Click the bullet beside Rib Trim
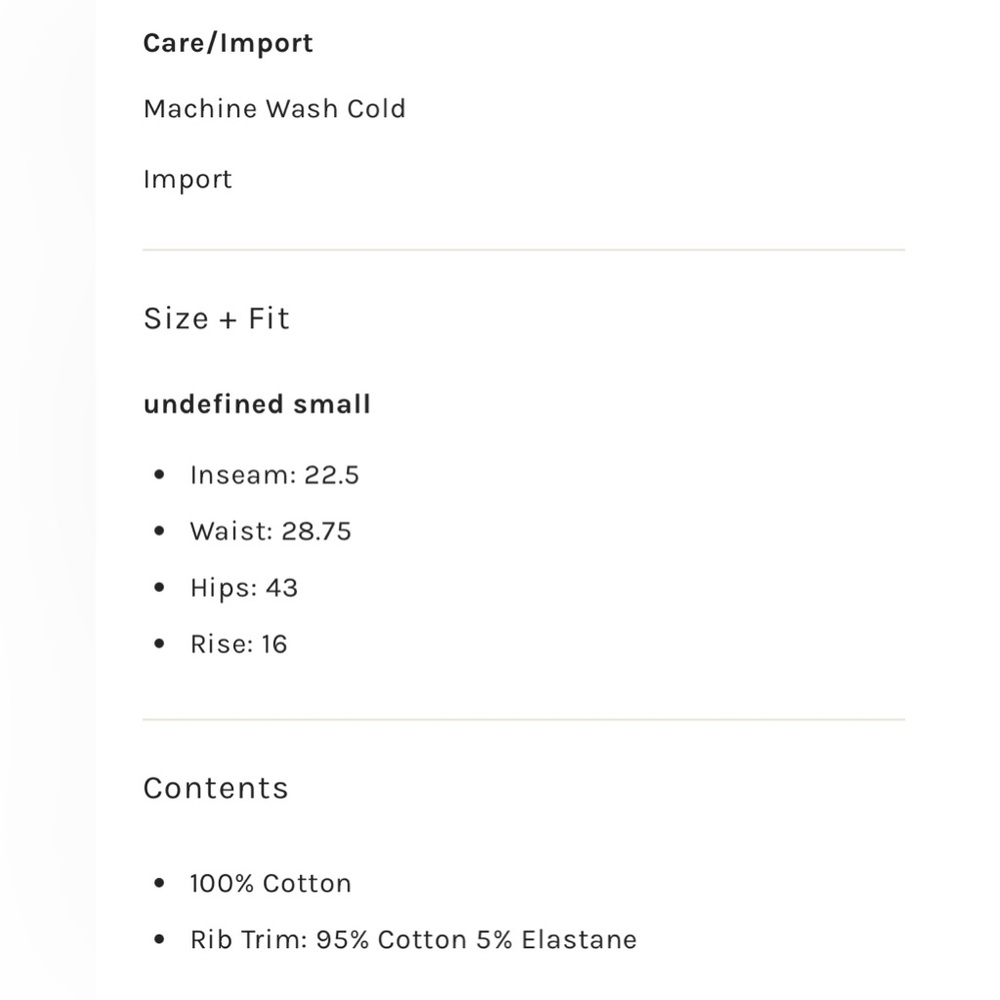Screen dimensions: 1000x1000 [159, 939]
